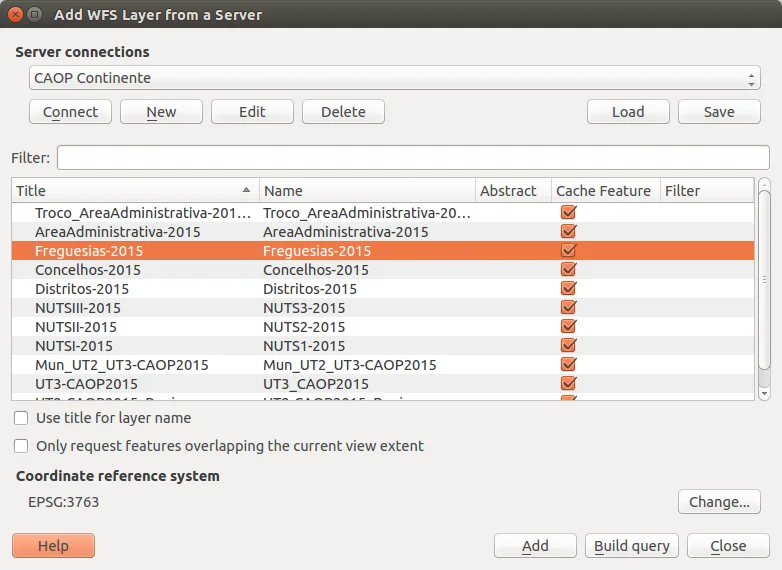Click the layer list vertical scrollbar
This screenshot has height=570, width=782.
764,290
